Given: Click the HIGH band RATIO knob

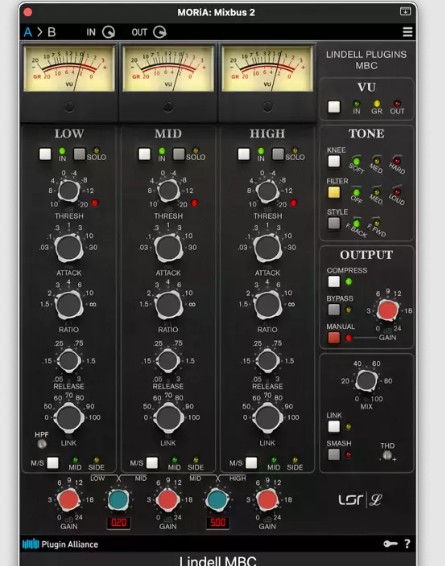Looking at the screenshot, I should pos(267,305).
